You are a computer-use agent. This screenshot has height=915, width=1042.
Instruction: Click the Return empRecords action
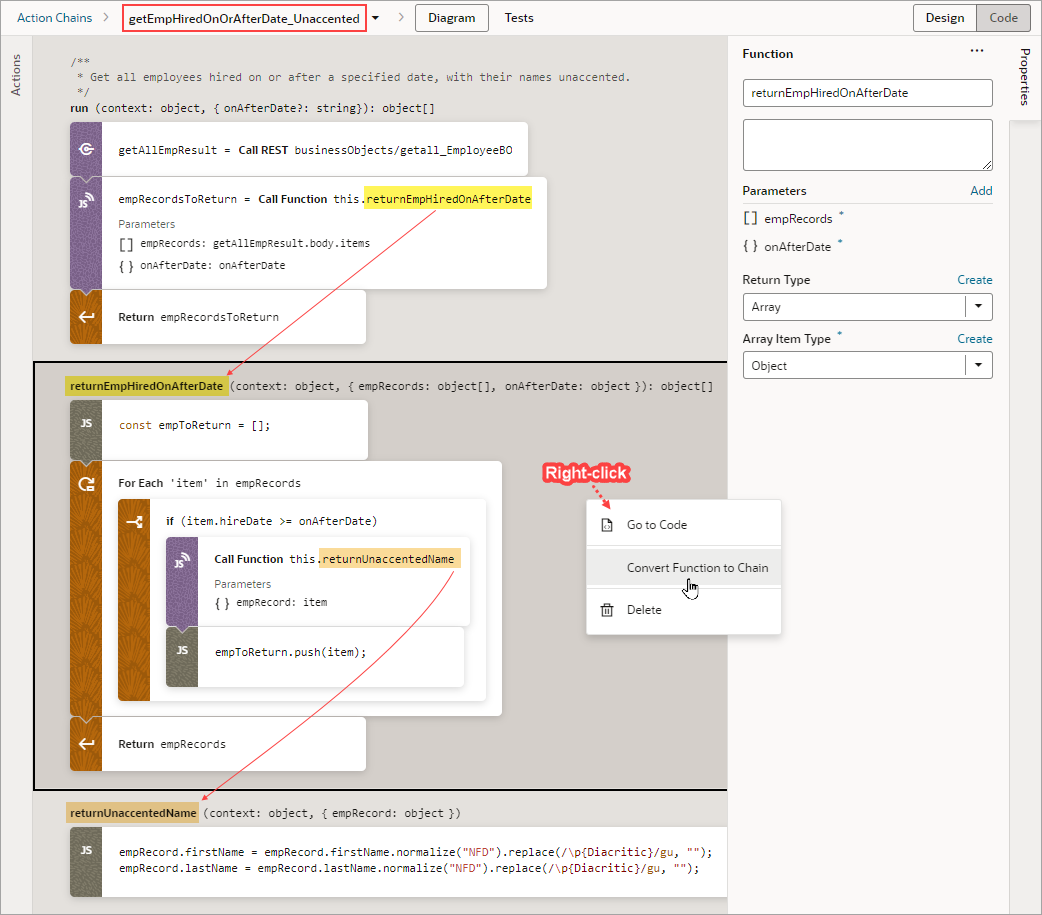click(218, 744)
